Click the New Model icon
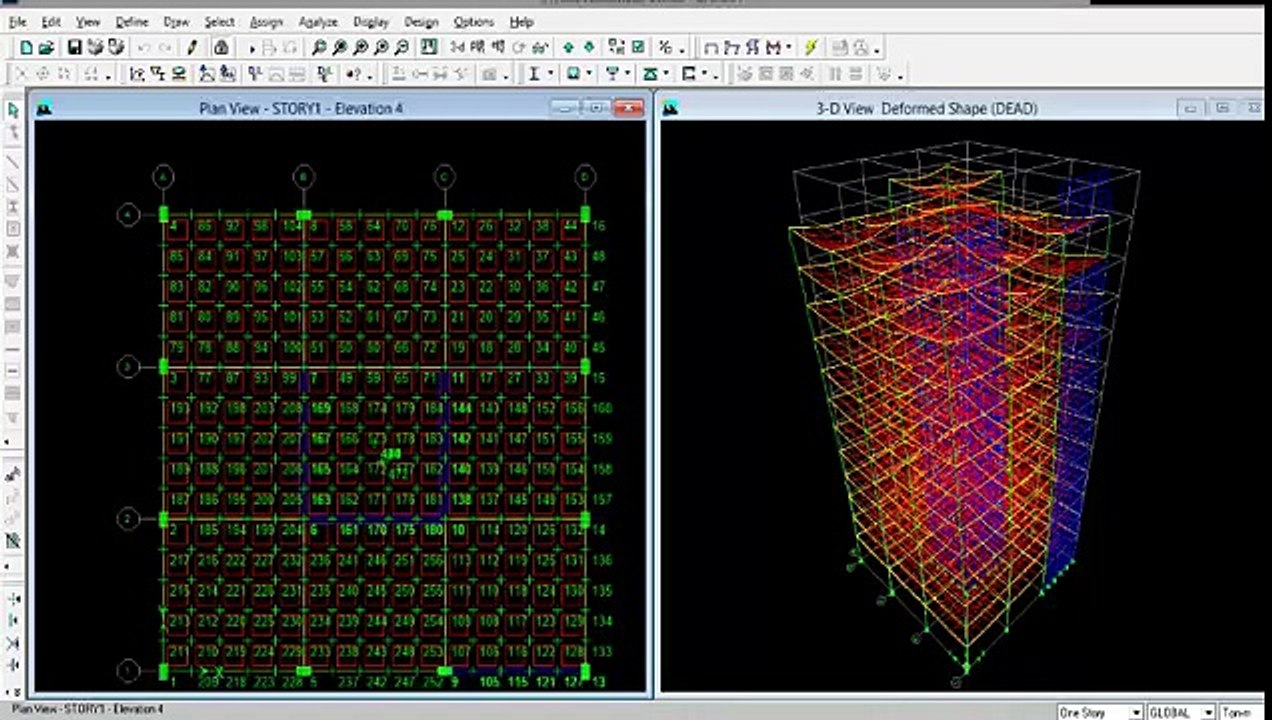Image resolution: width=1272 pixels, height=720 pixels. coord(26,47)
